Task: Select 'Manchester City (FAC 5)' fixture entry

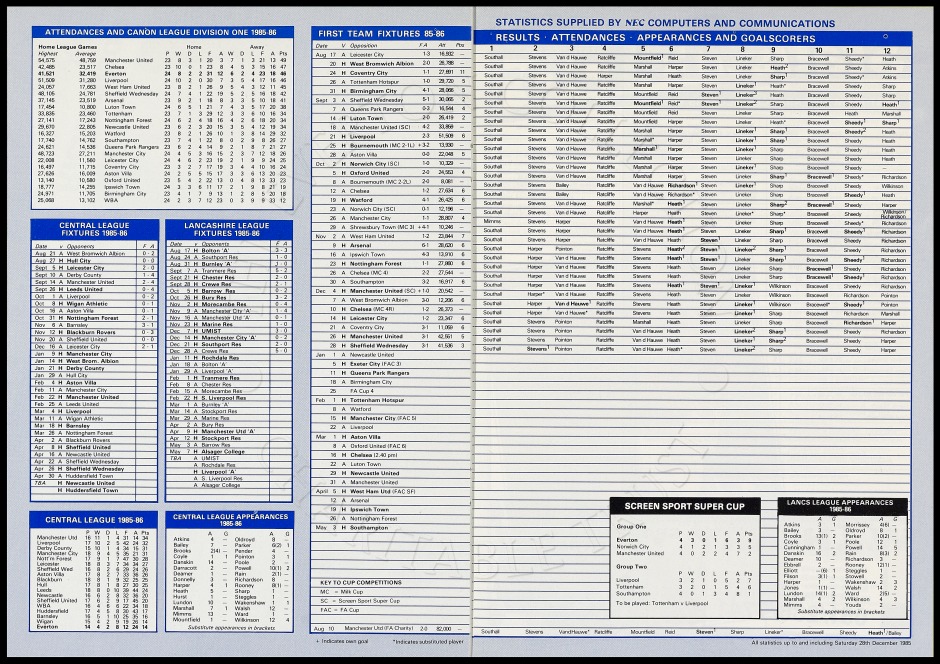Action: coord(383,418)
